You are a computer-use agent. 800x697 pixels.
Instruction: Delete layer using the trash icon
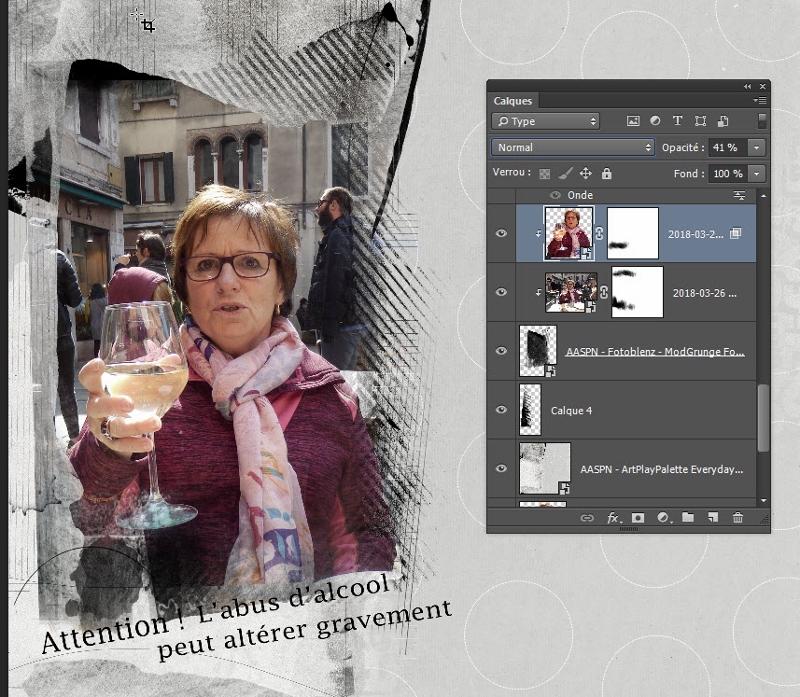click(738, 518)
